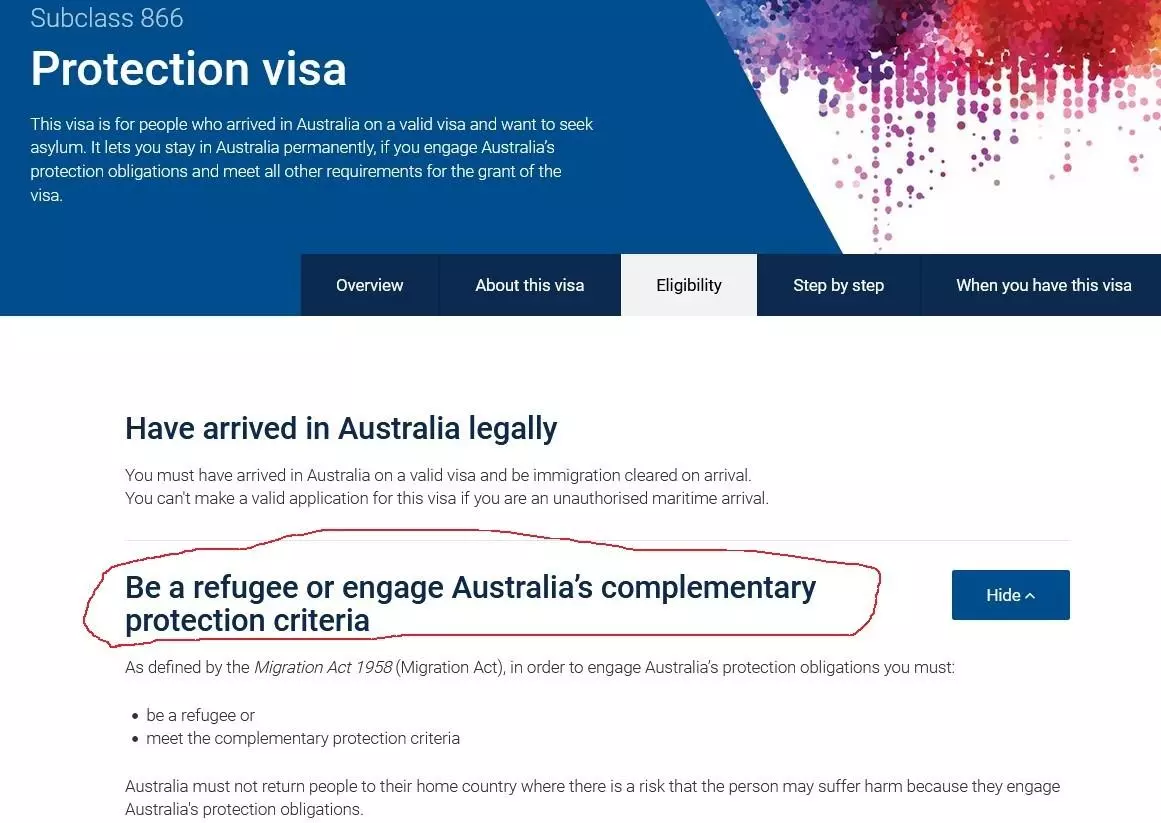Click the Migration Act 1958 italic text
This screenshot has height=823, width=1161.
pyautogui.click(x=323, y=667)
